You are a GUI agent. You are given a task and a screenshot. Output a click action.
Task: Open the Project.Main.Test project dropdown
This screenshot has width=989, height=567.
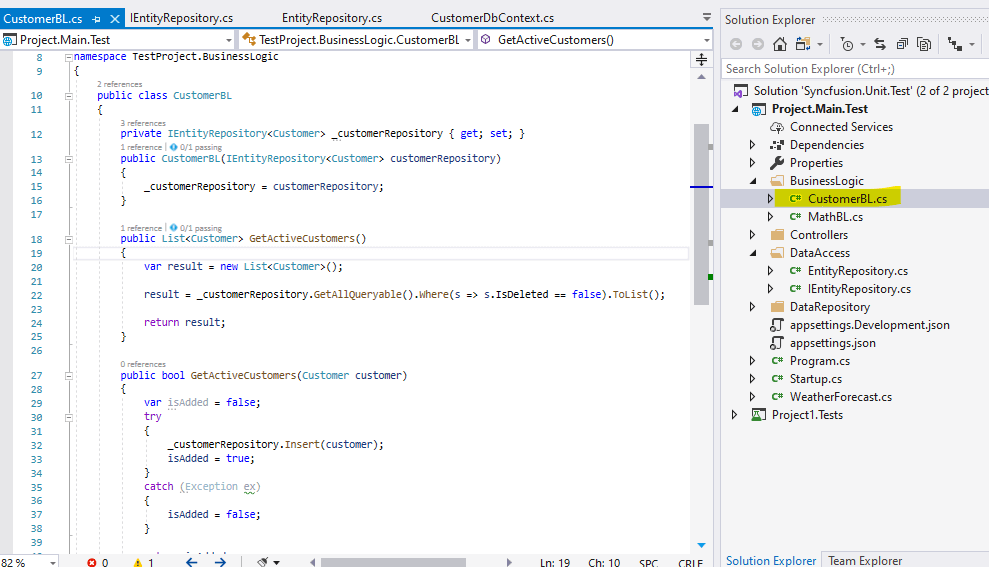pyautogui.click(x=228, y=40)
